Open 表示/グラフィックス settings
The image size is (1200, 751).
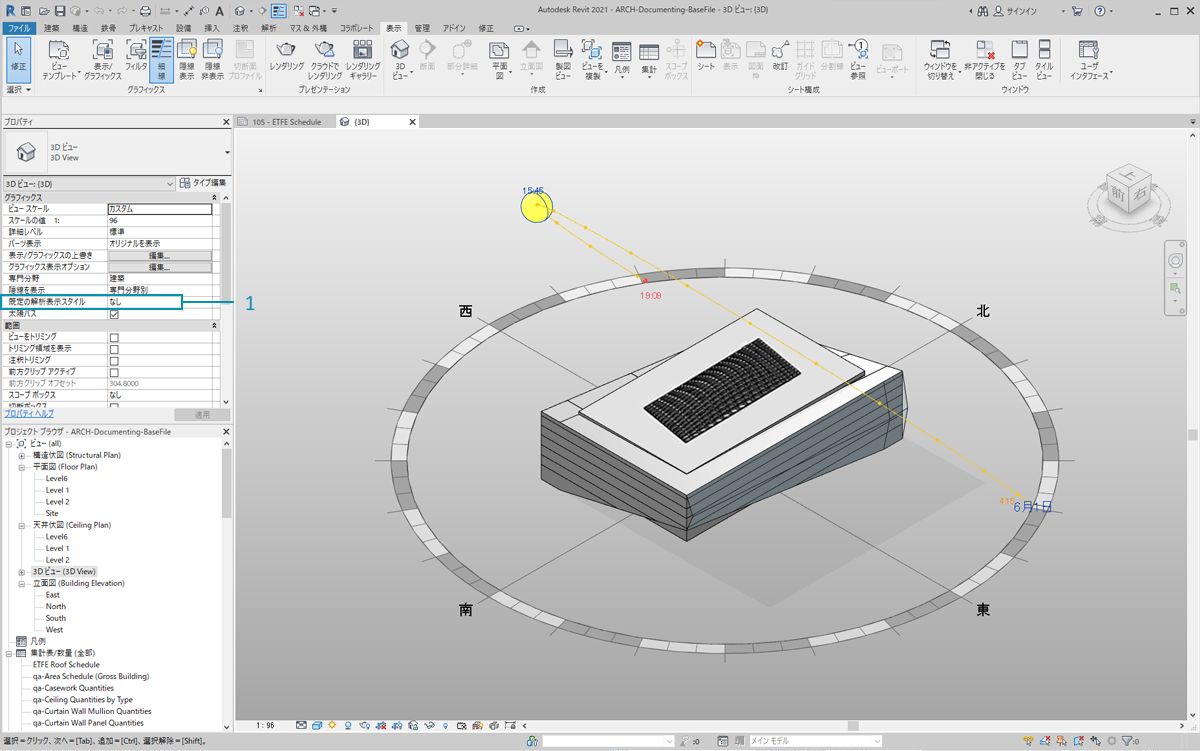point(102,59)
